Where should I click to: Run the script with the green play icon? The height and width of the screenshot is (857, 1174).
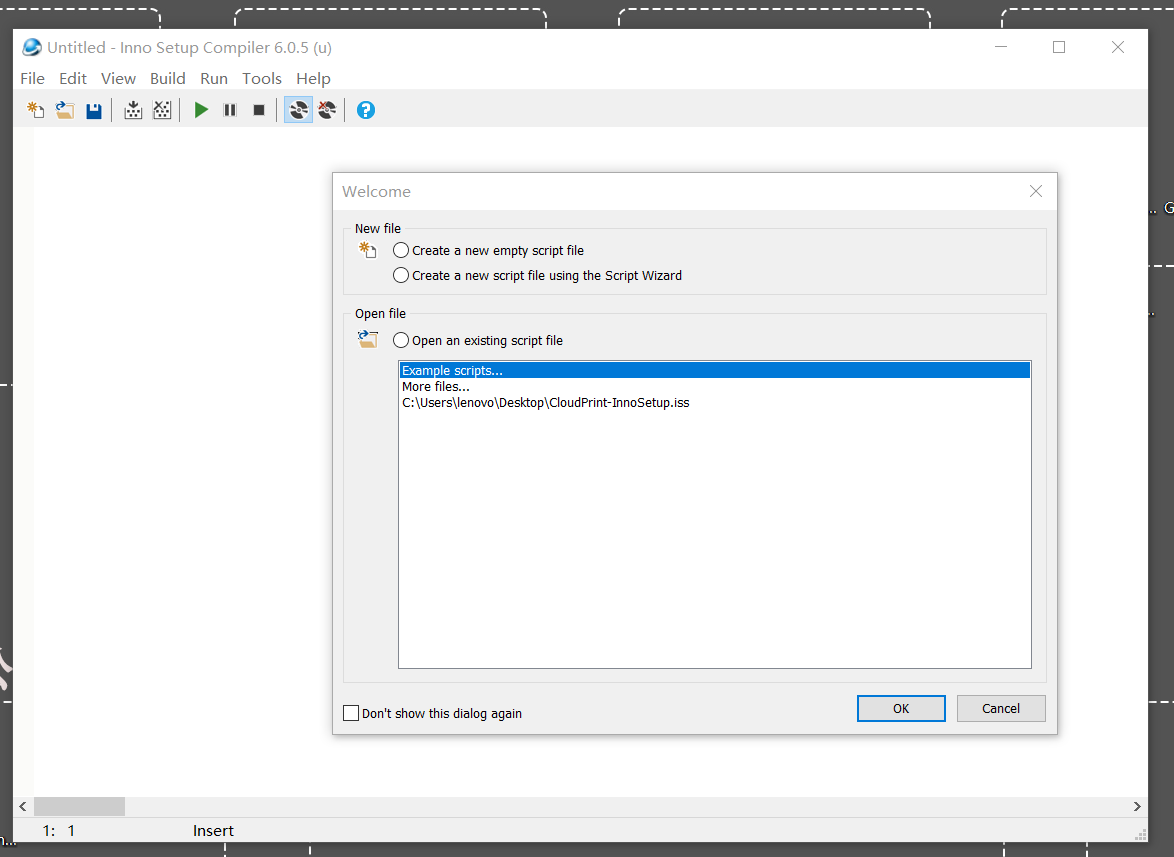(201, 110)
